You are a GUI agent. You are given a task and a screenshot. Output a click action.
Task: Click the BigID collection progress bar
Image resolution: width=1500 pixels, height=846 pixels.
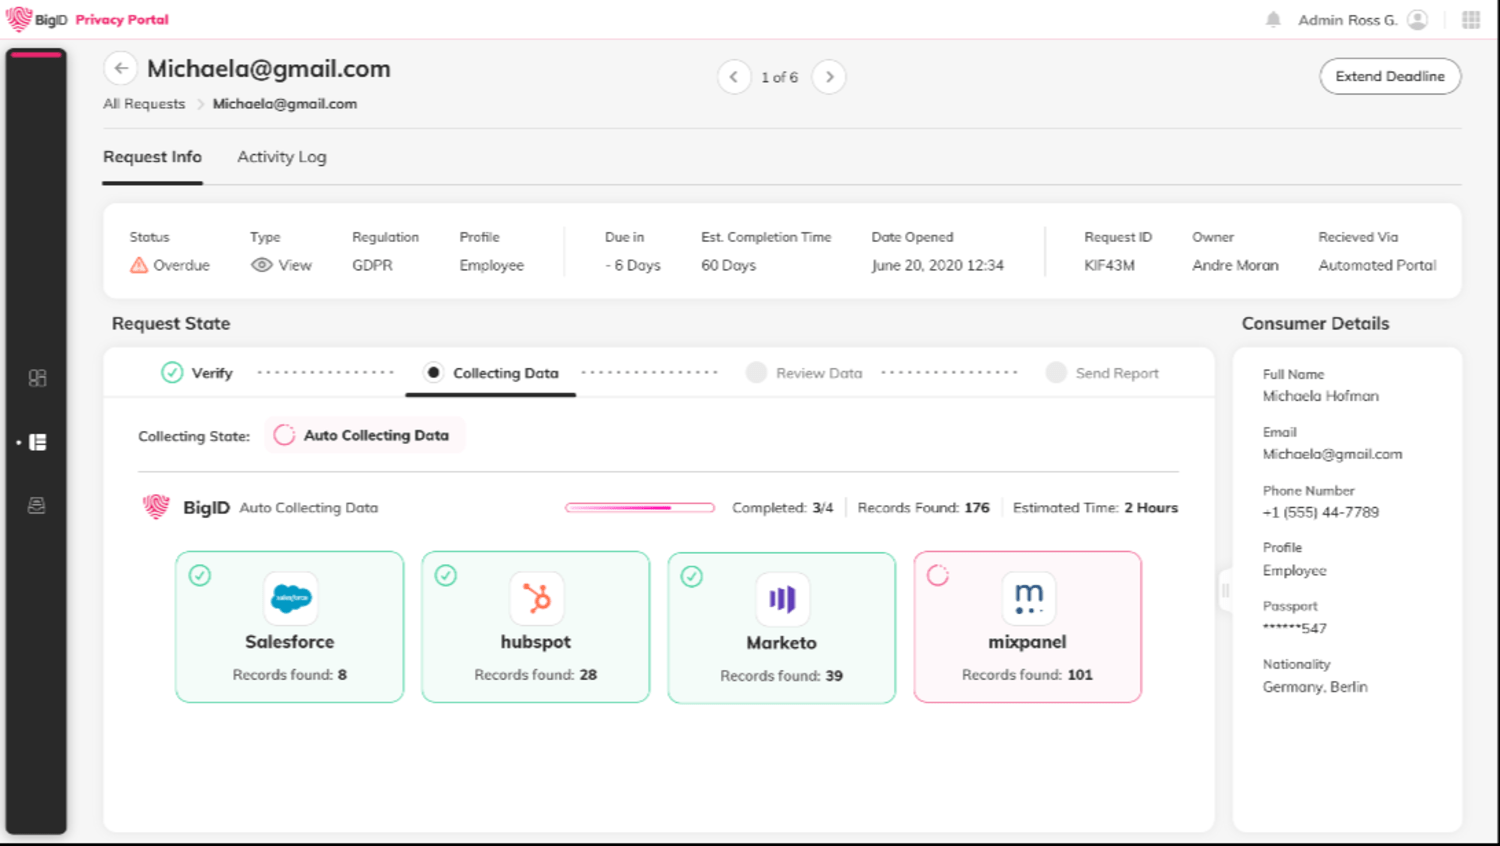[640, 508]
